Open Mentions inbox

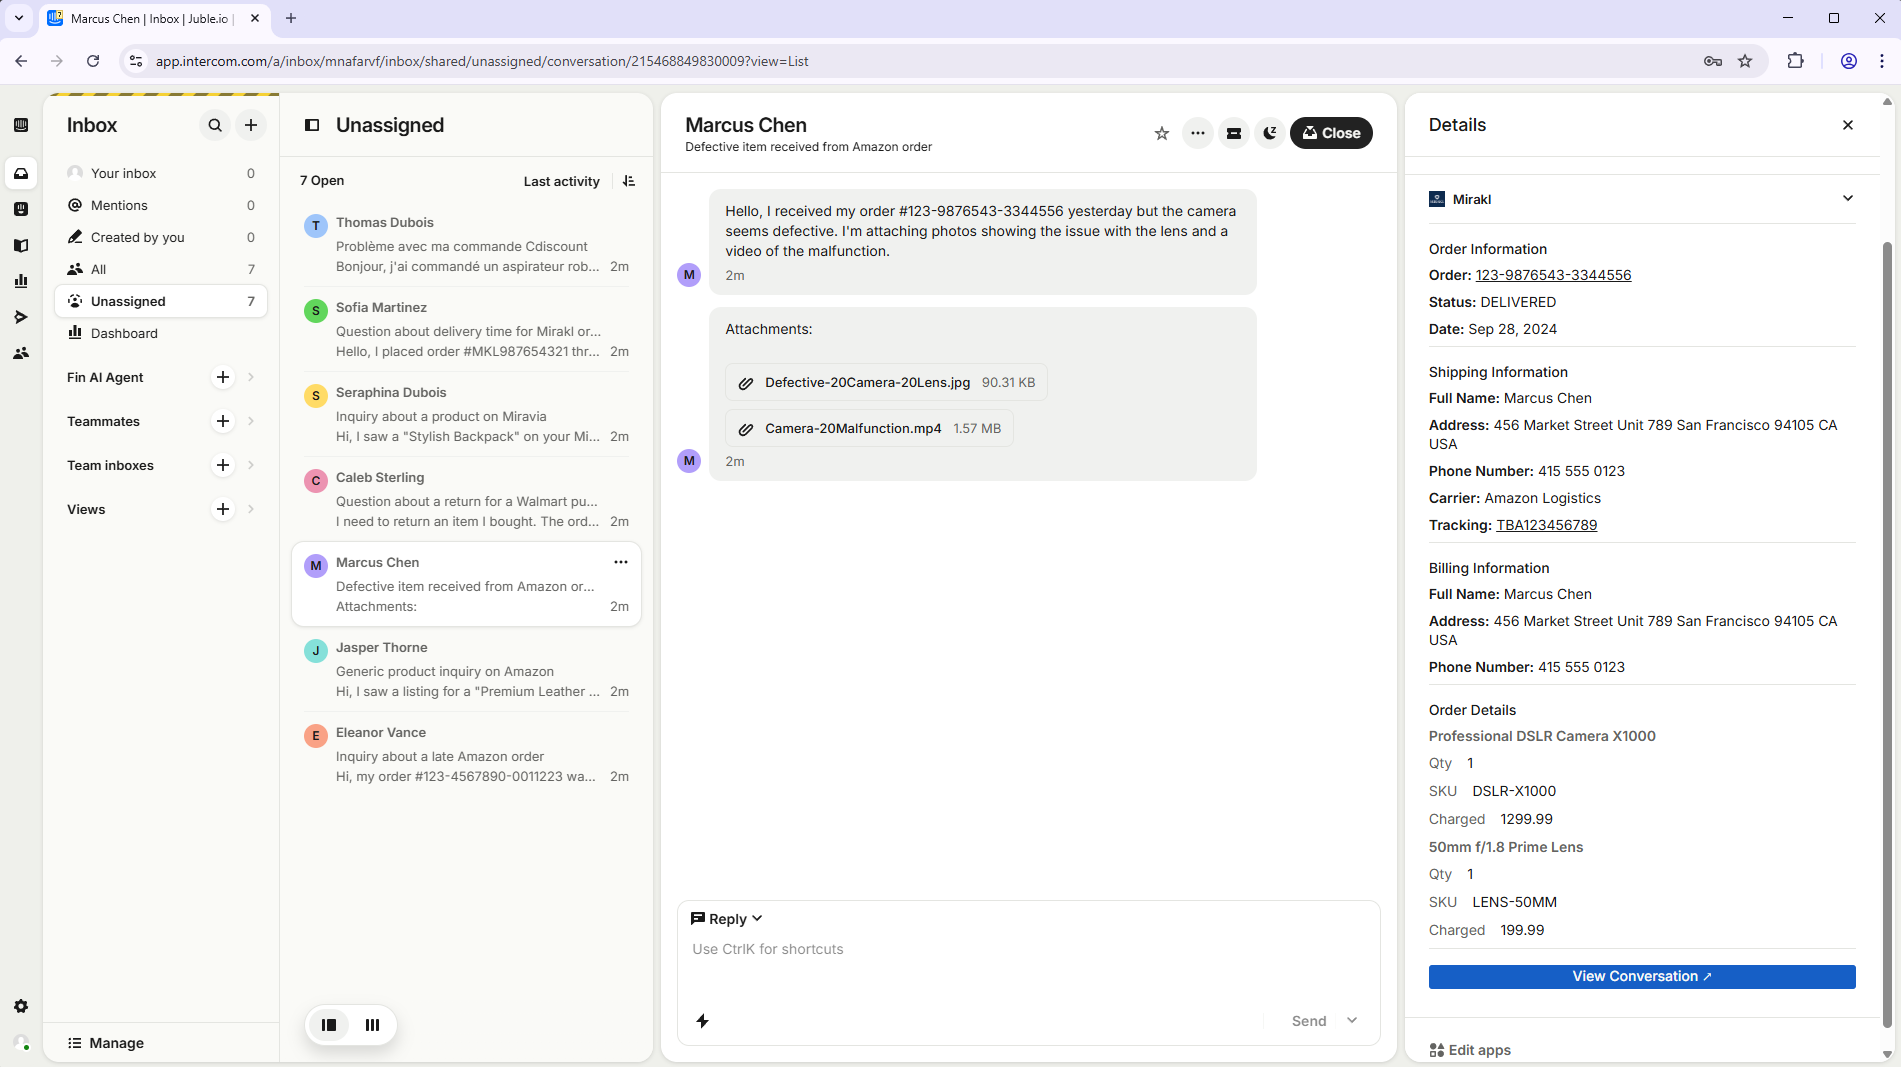(161, 205)
